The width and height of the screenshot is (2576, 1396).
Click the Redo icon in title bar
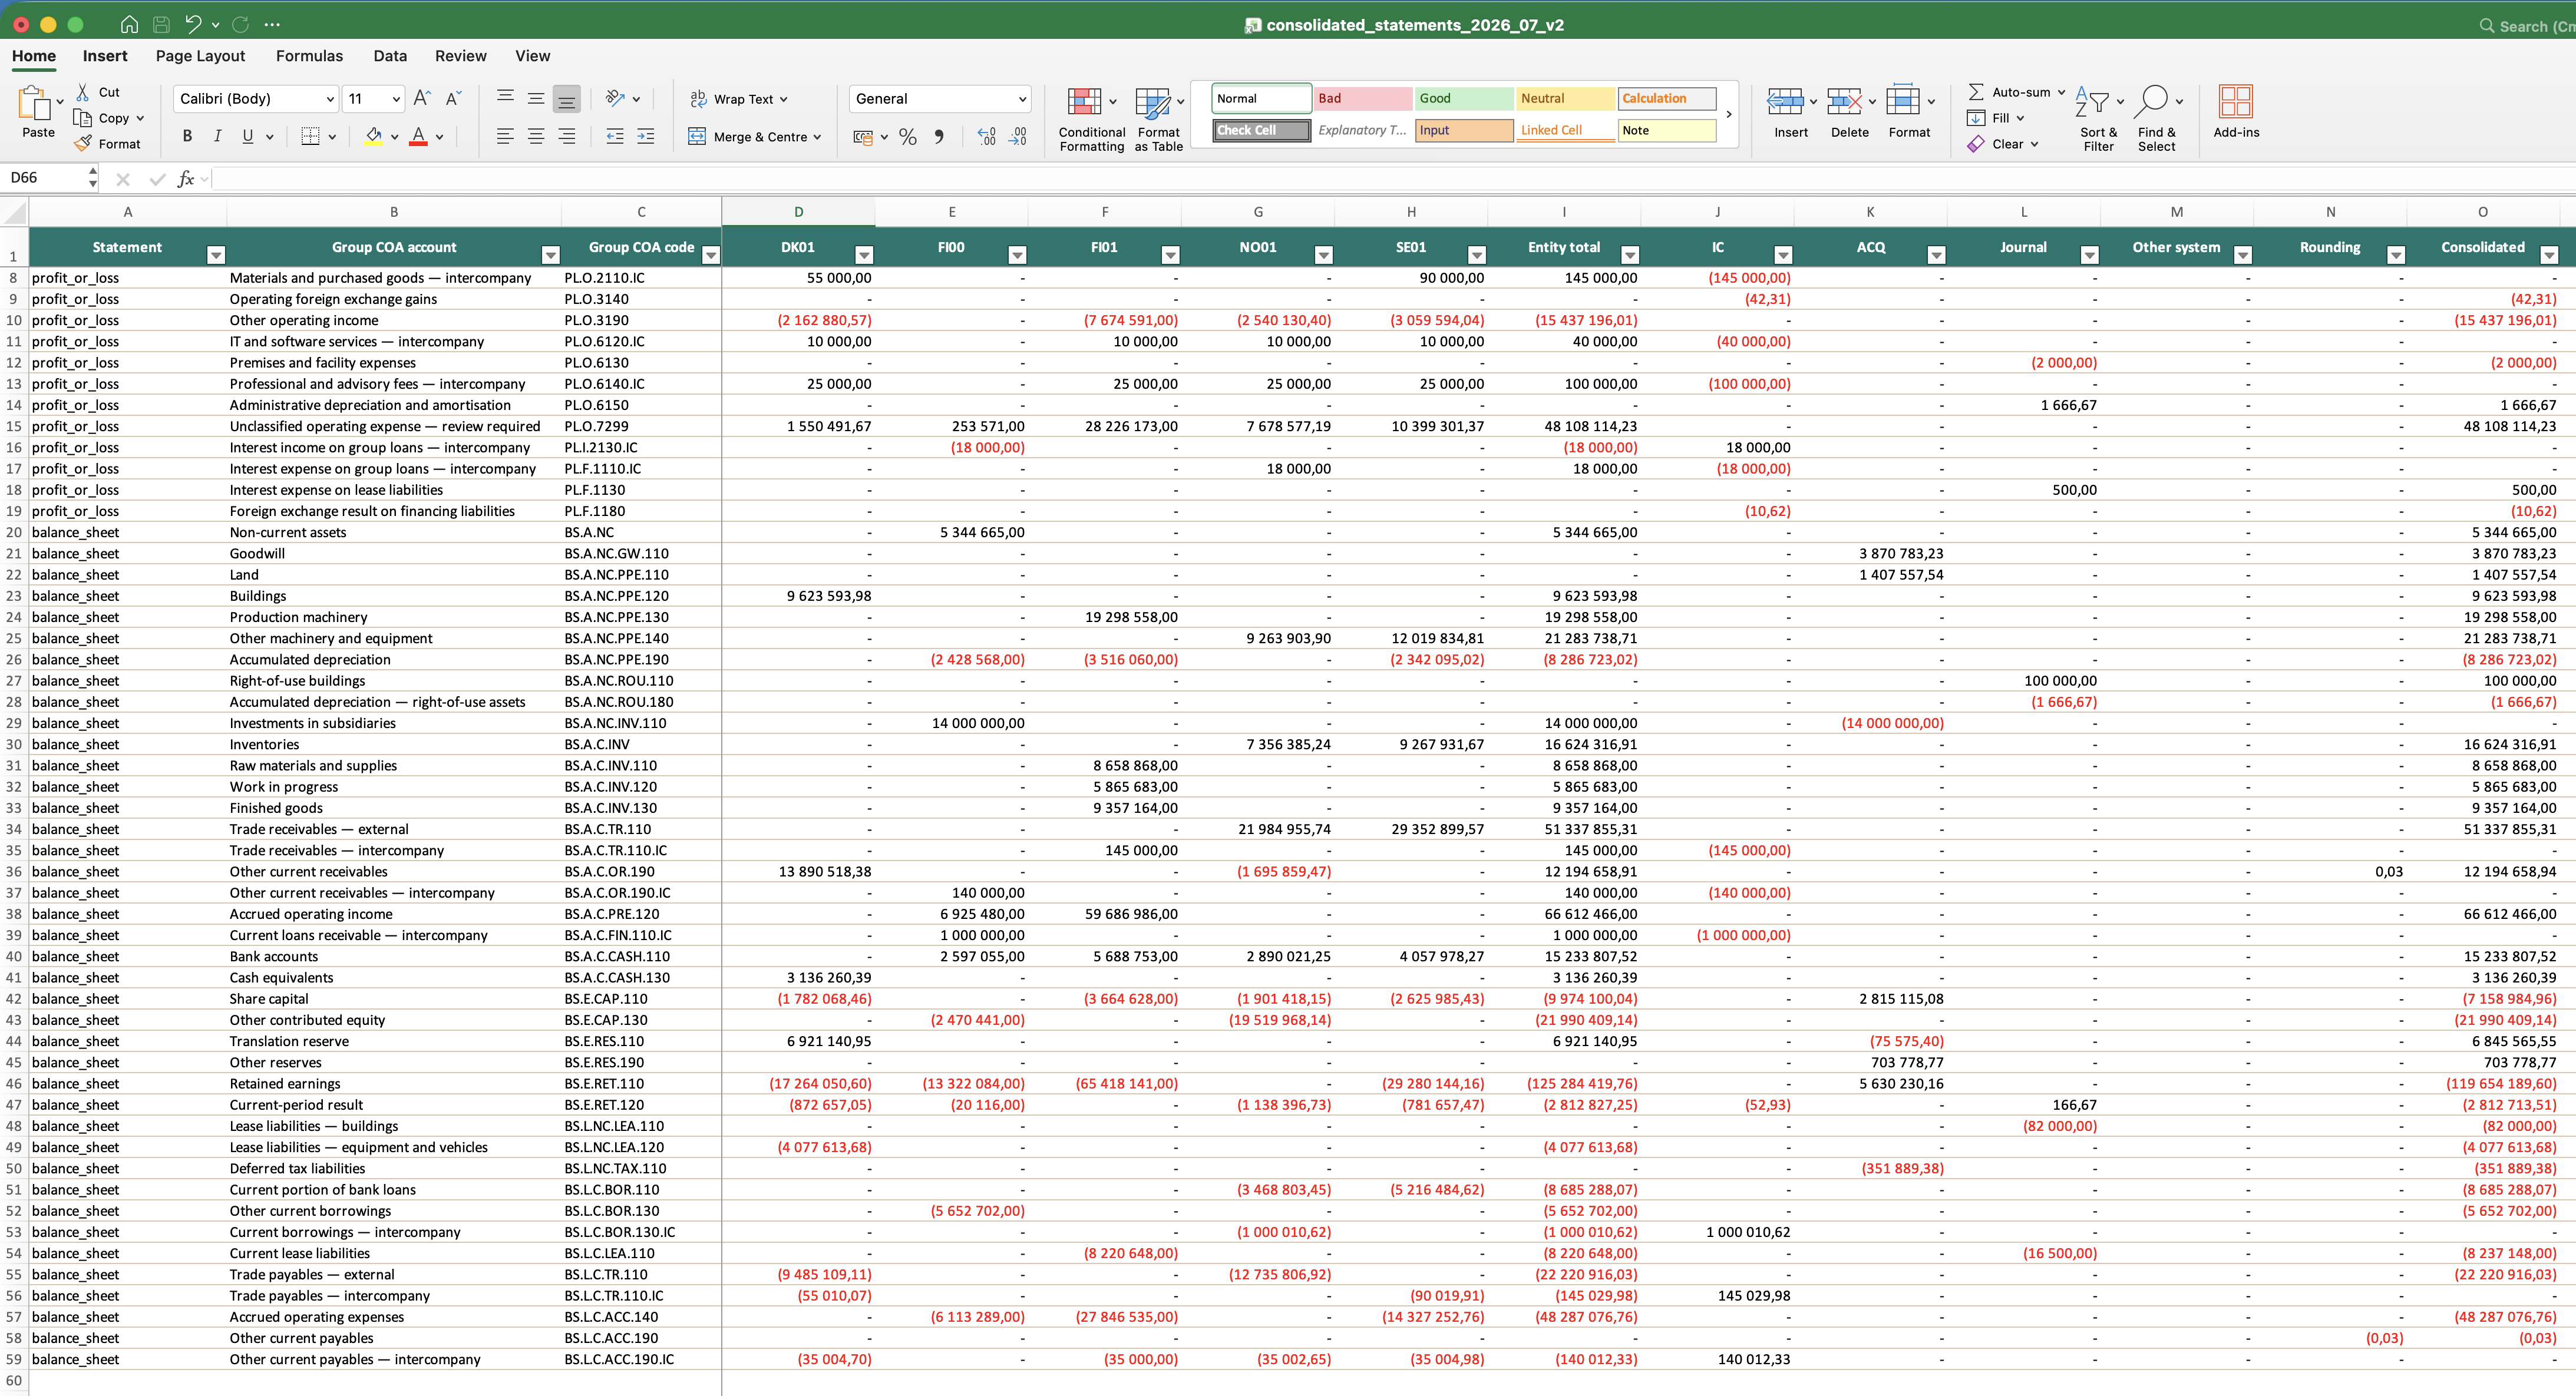pos(241,24)
